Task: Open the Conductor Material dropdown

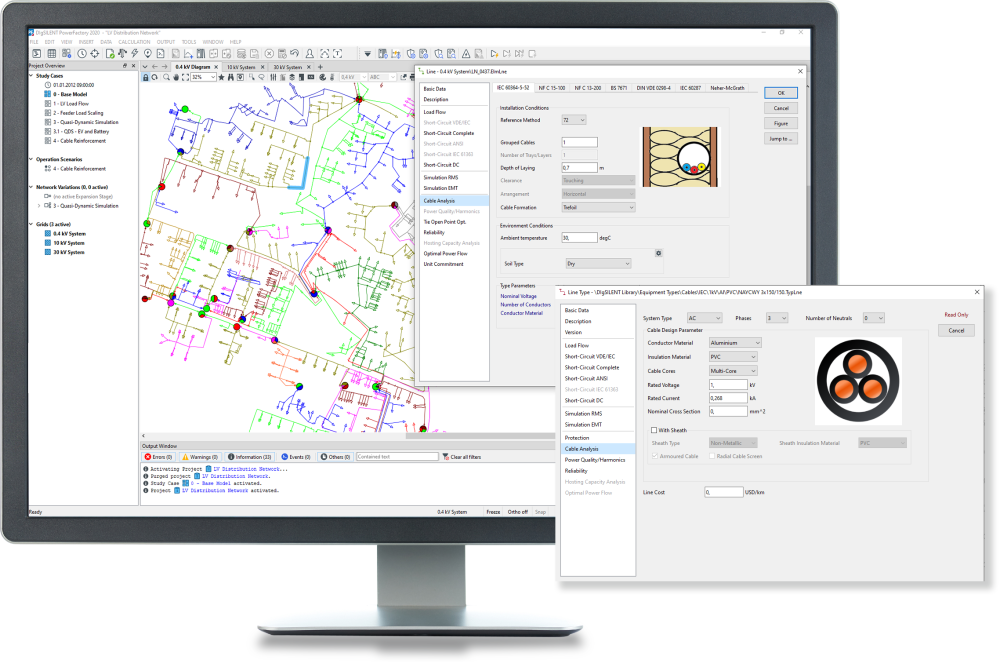Action: pyautogui.click(x=735, y=343)
